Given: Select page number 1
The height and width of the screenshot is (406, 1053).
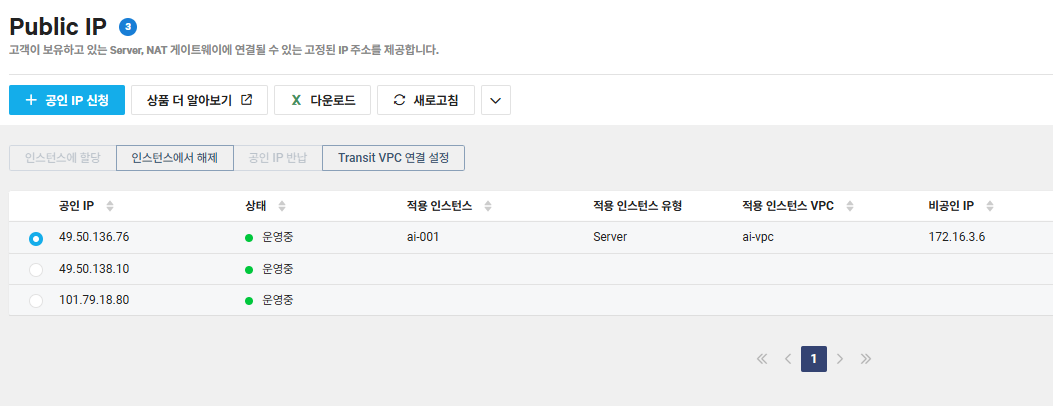Looking at the screenshot, I should (x=814, y=359).
